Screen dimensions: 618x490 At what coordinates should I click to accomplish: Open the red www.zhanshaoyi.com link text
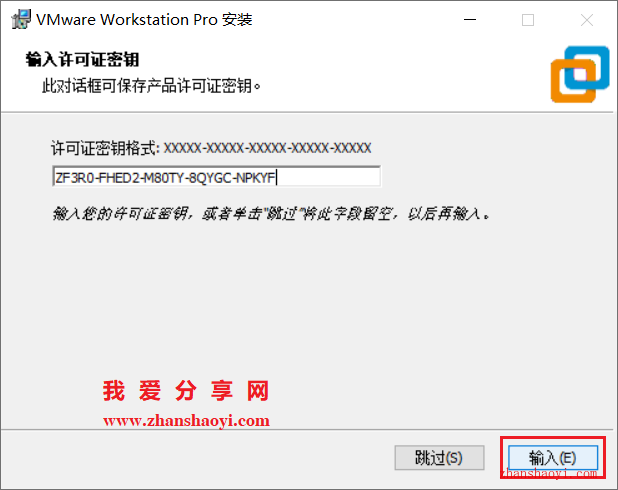186,421
